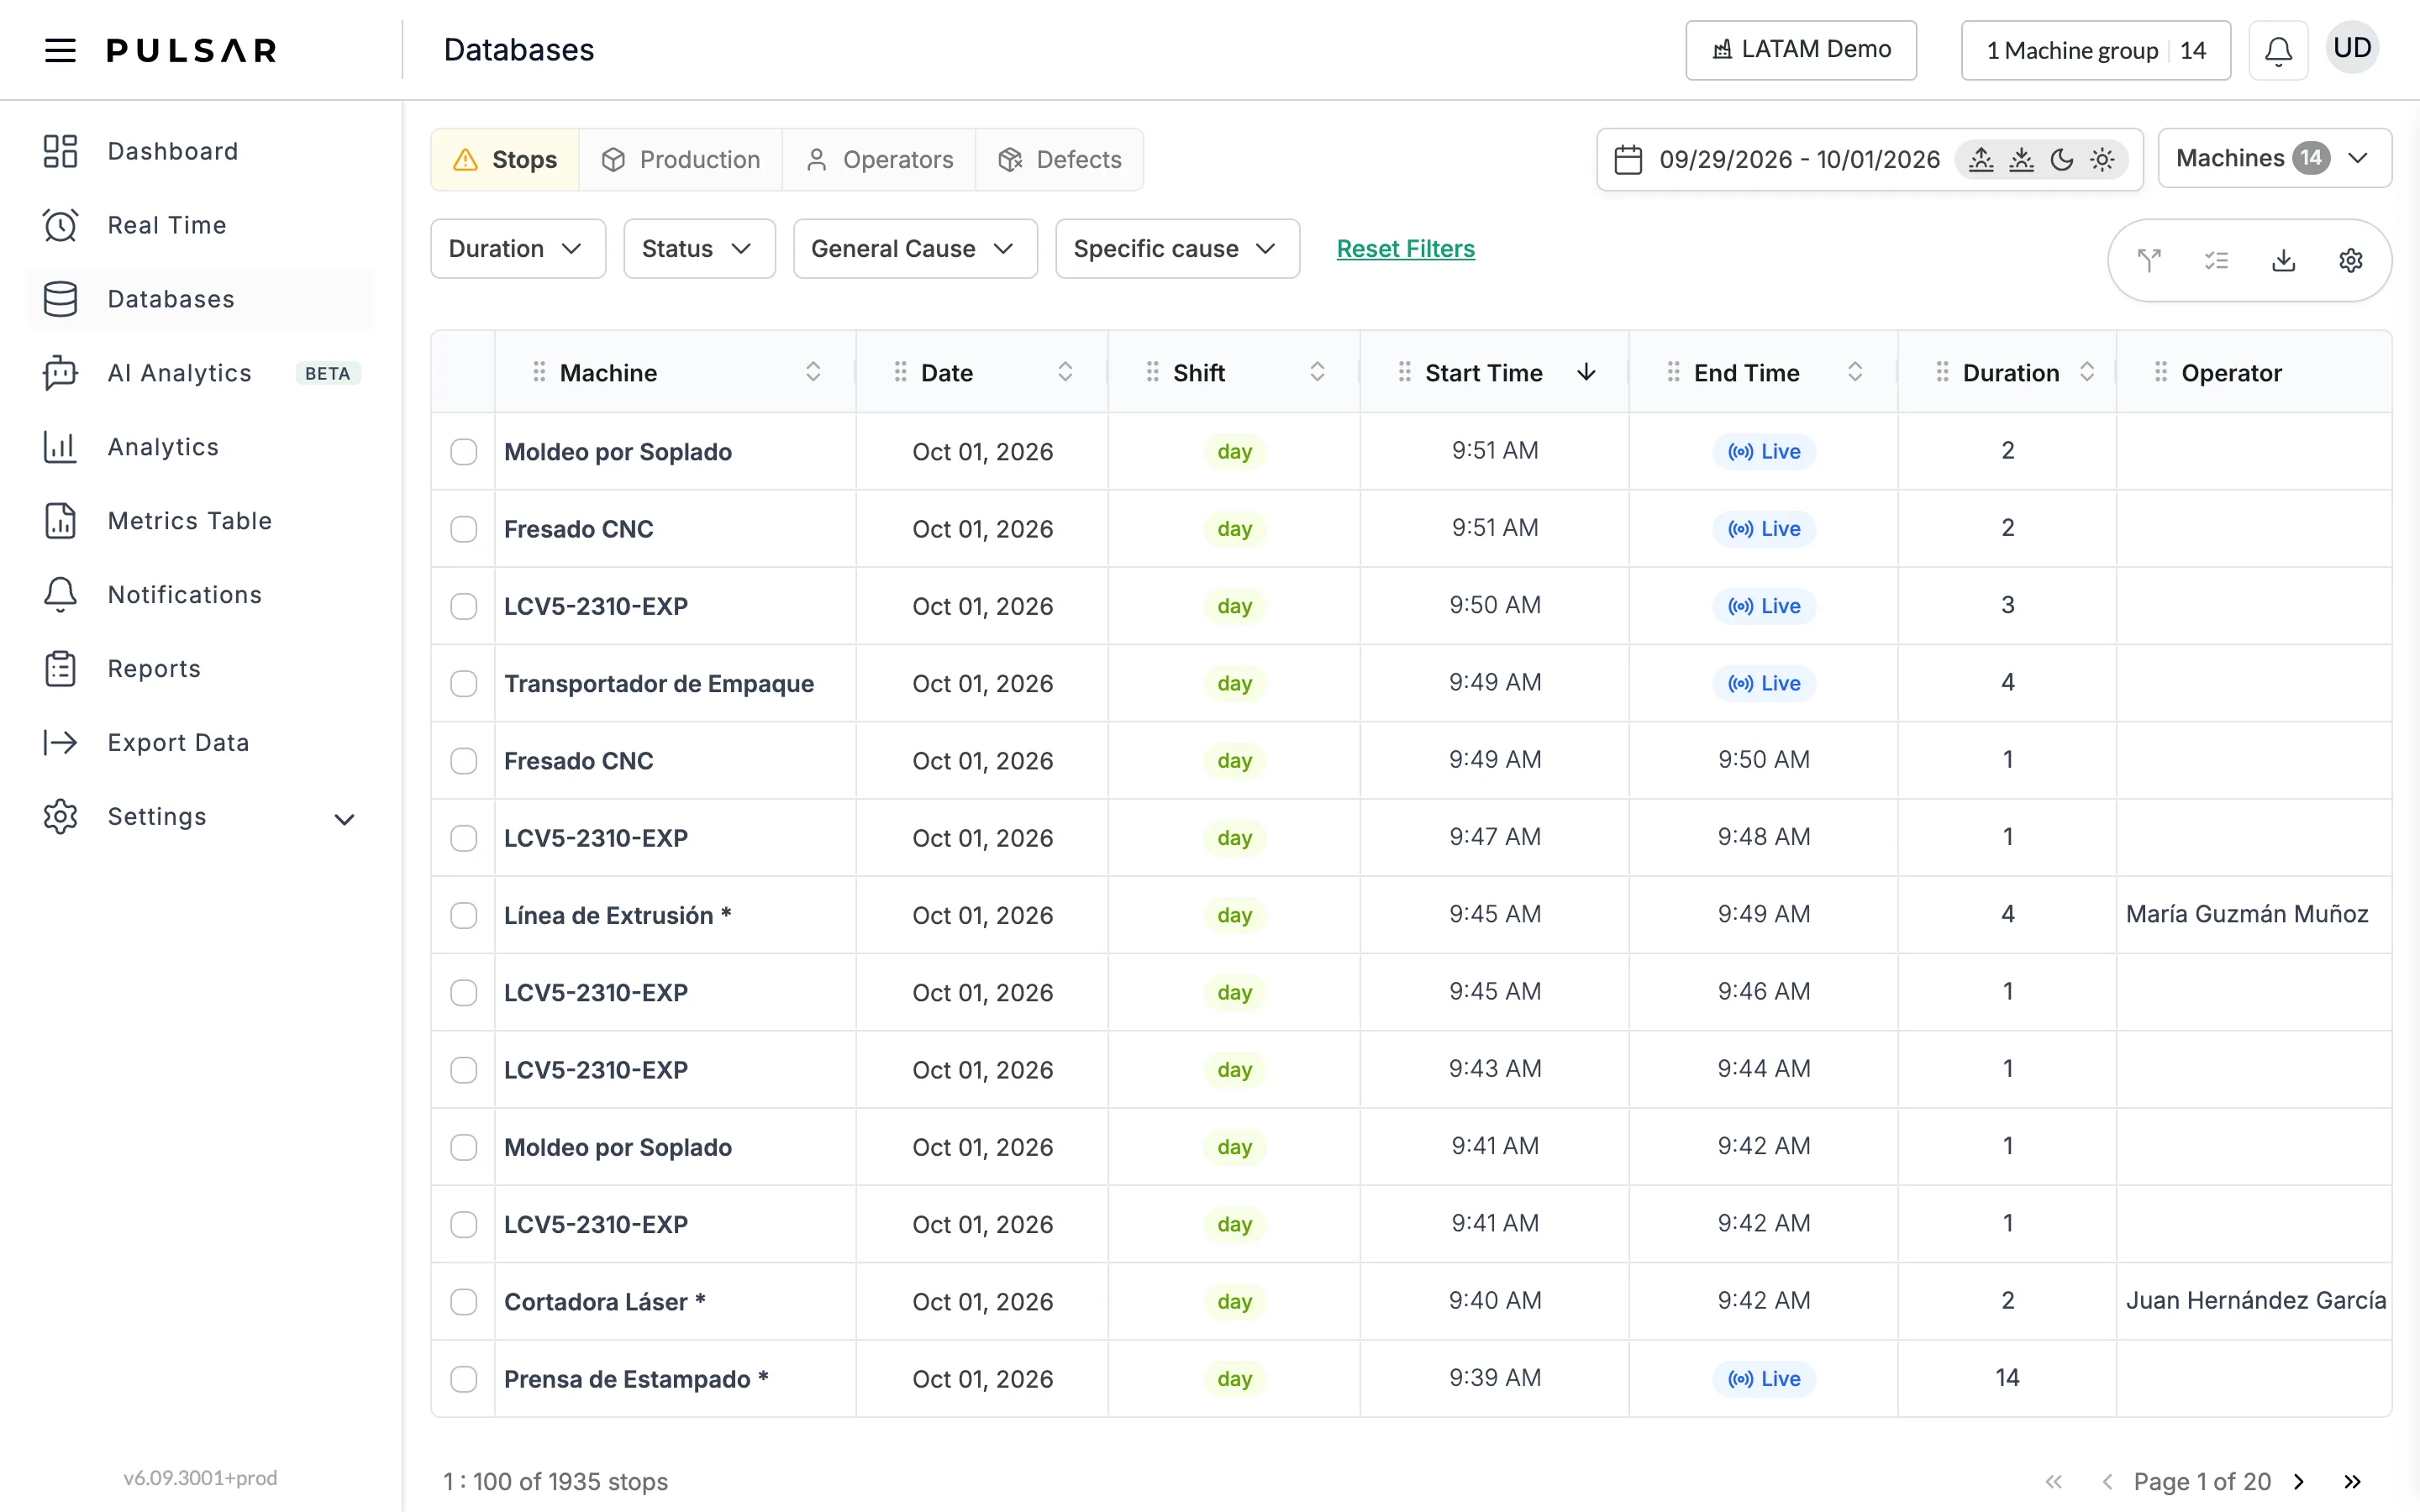The width and height of the screenshot is (2420, 1512).
Task: Click the download export icon
Action: [2283, 261]
